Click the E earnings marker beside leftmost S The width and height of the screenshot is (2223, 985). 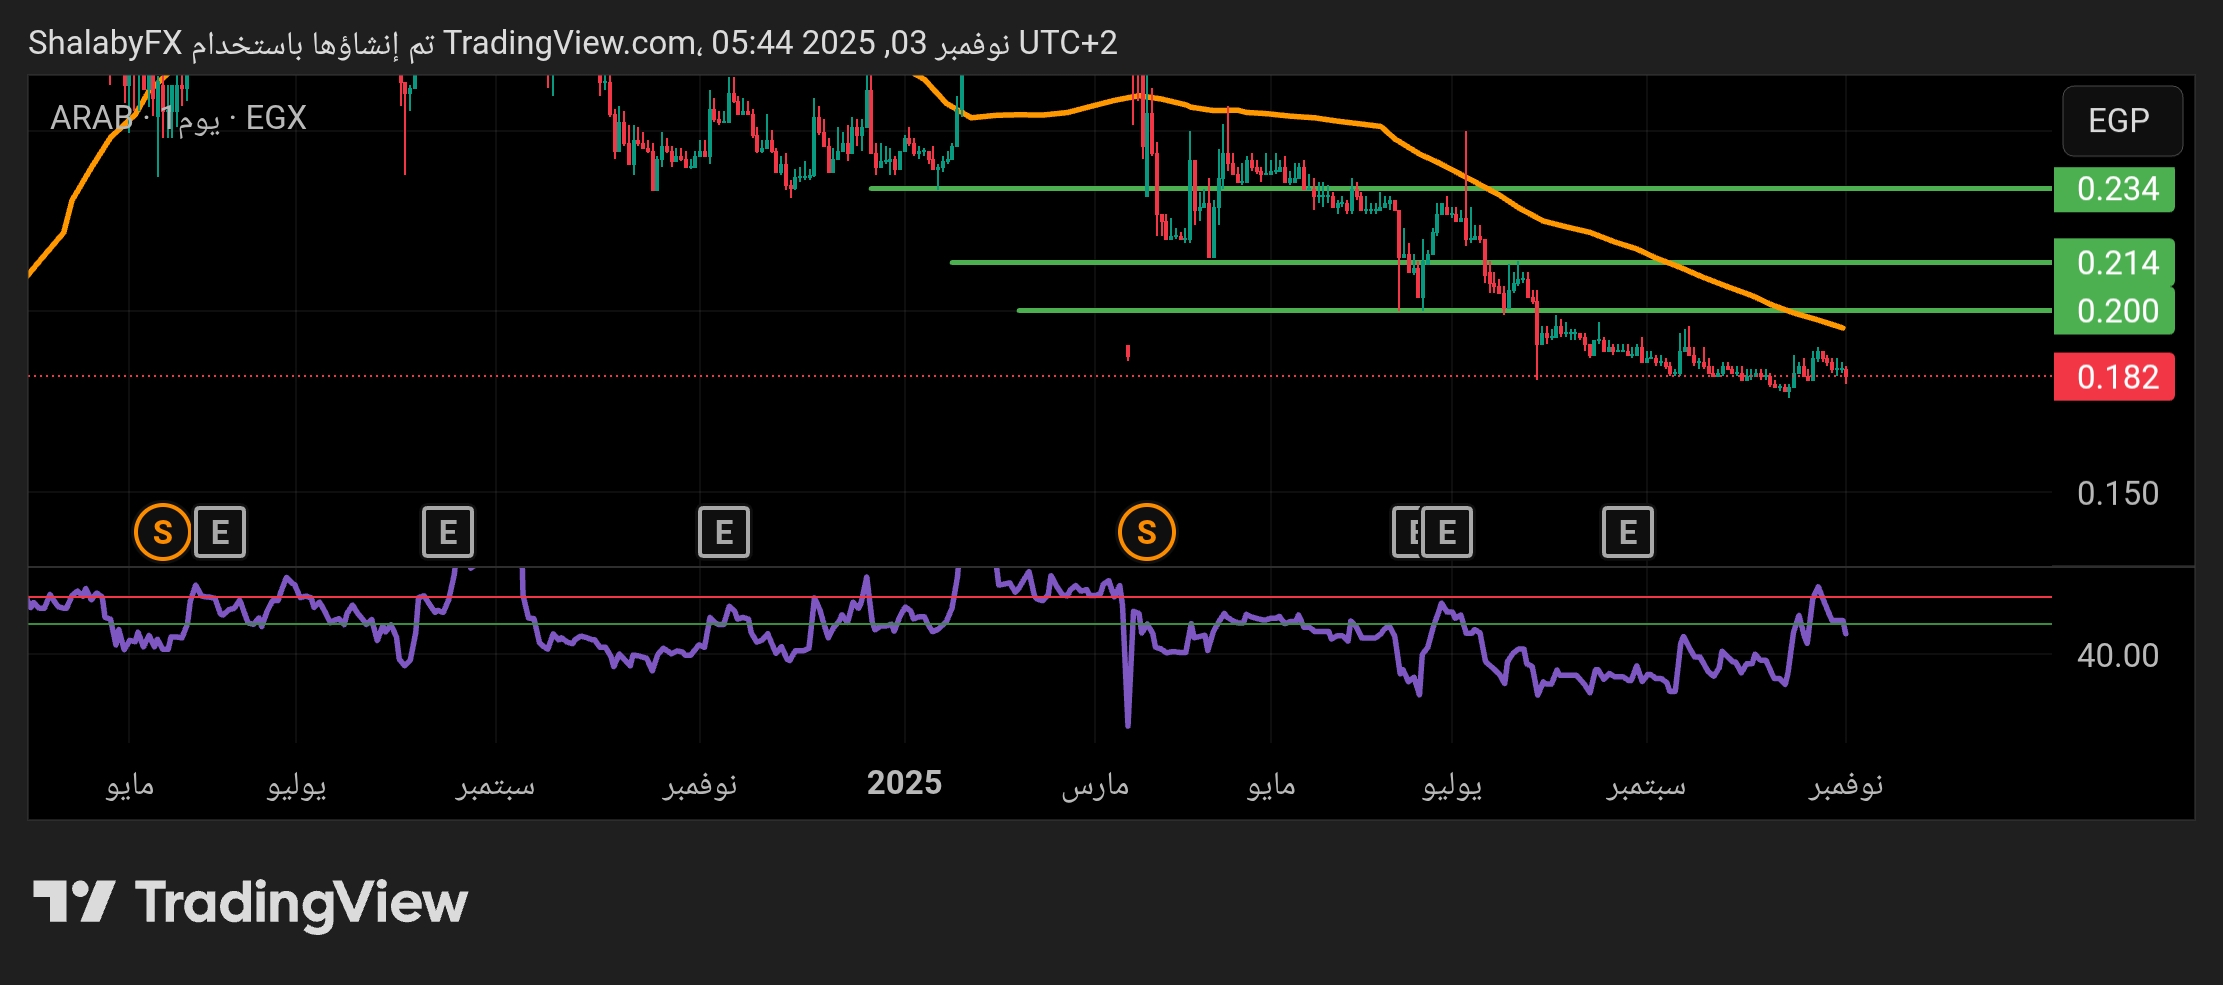[220, 533]
